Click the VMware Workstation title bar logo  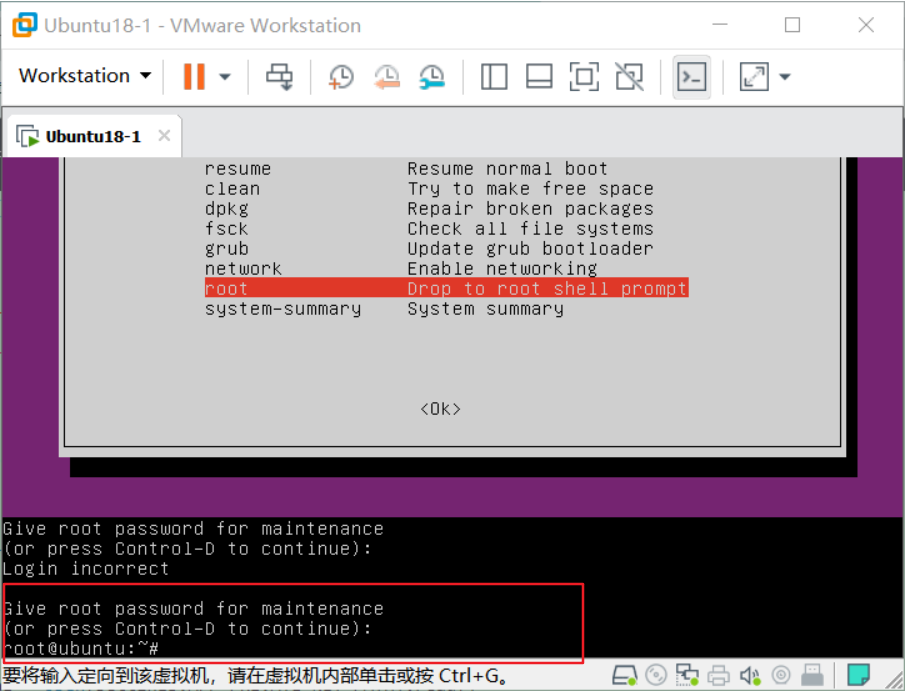pyautogui.click(x=25, y=25)
